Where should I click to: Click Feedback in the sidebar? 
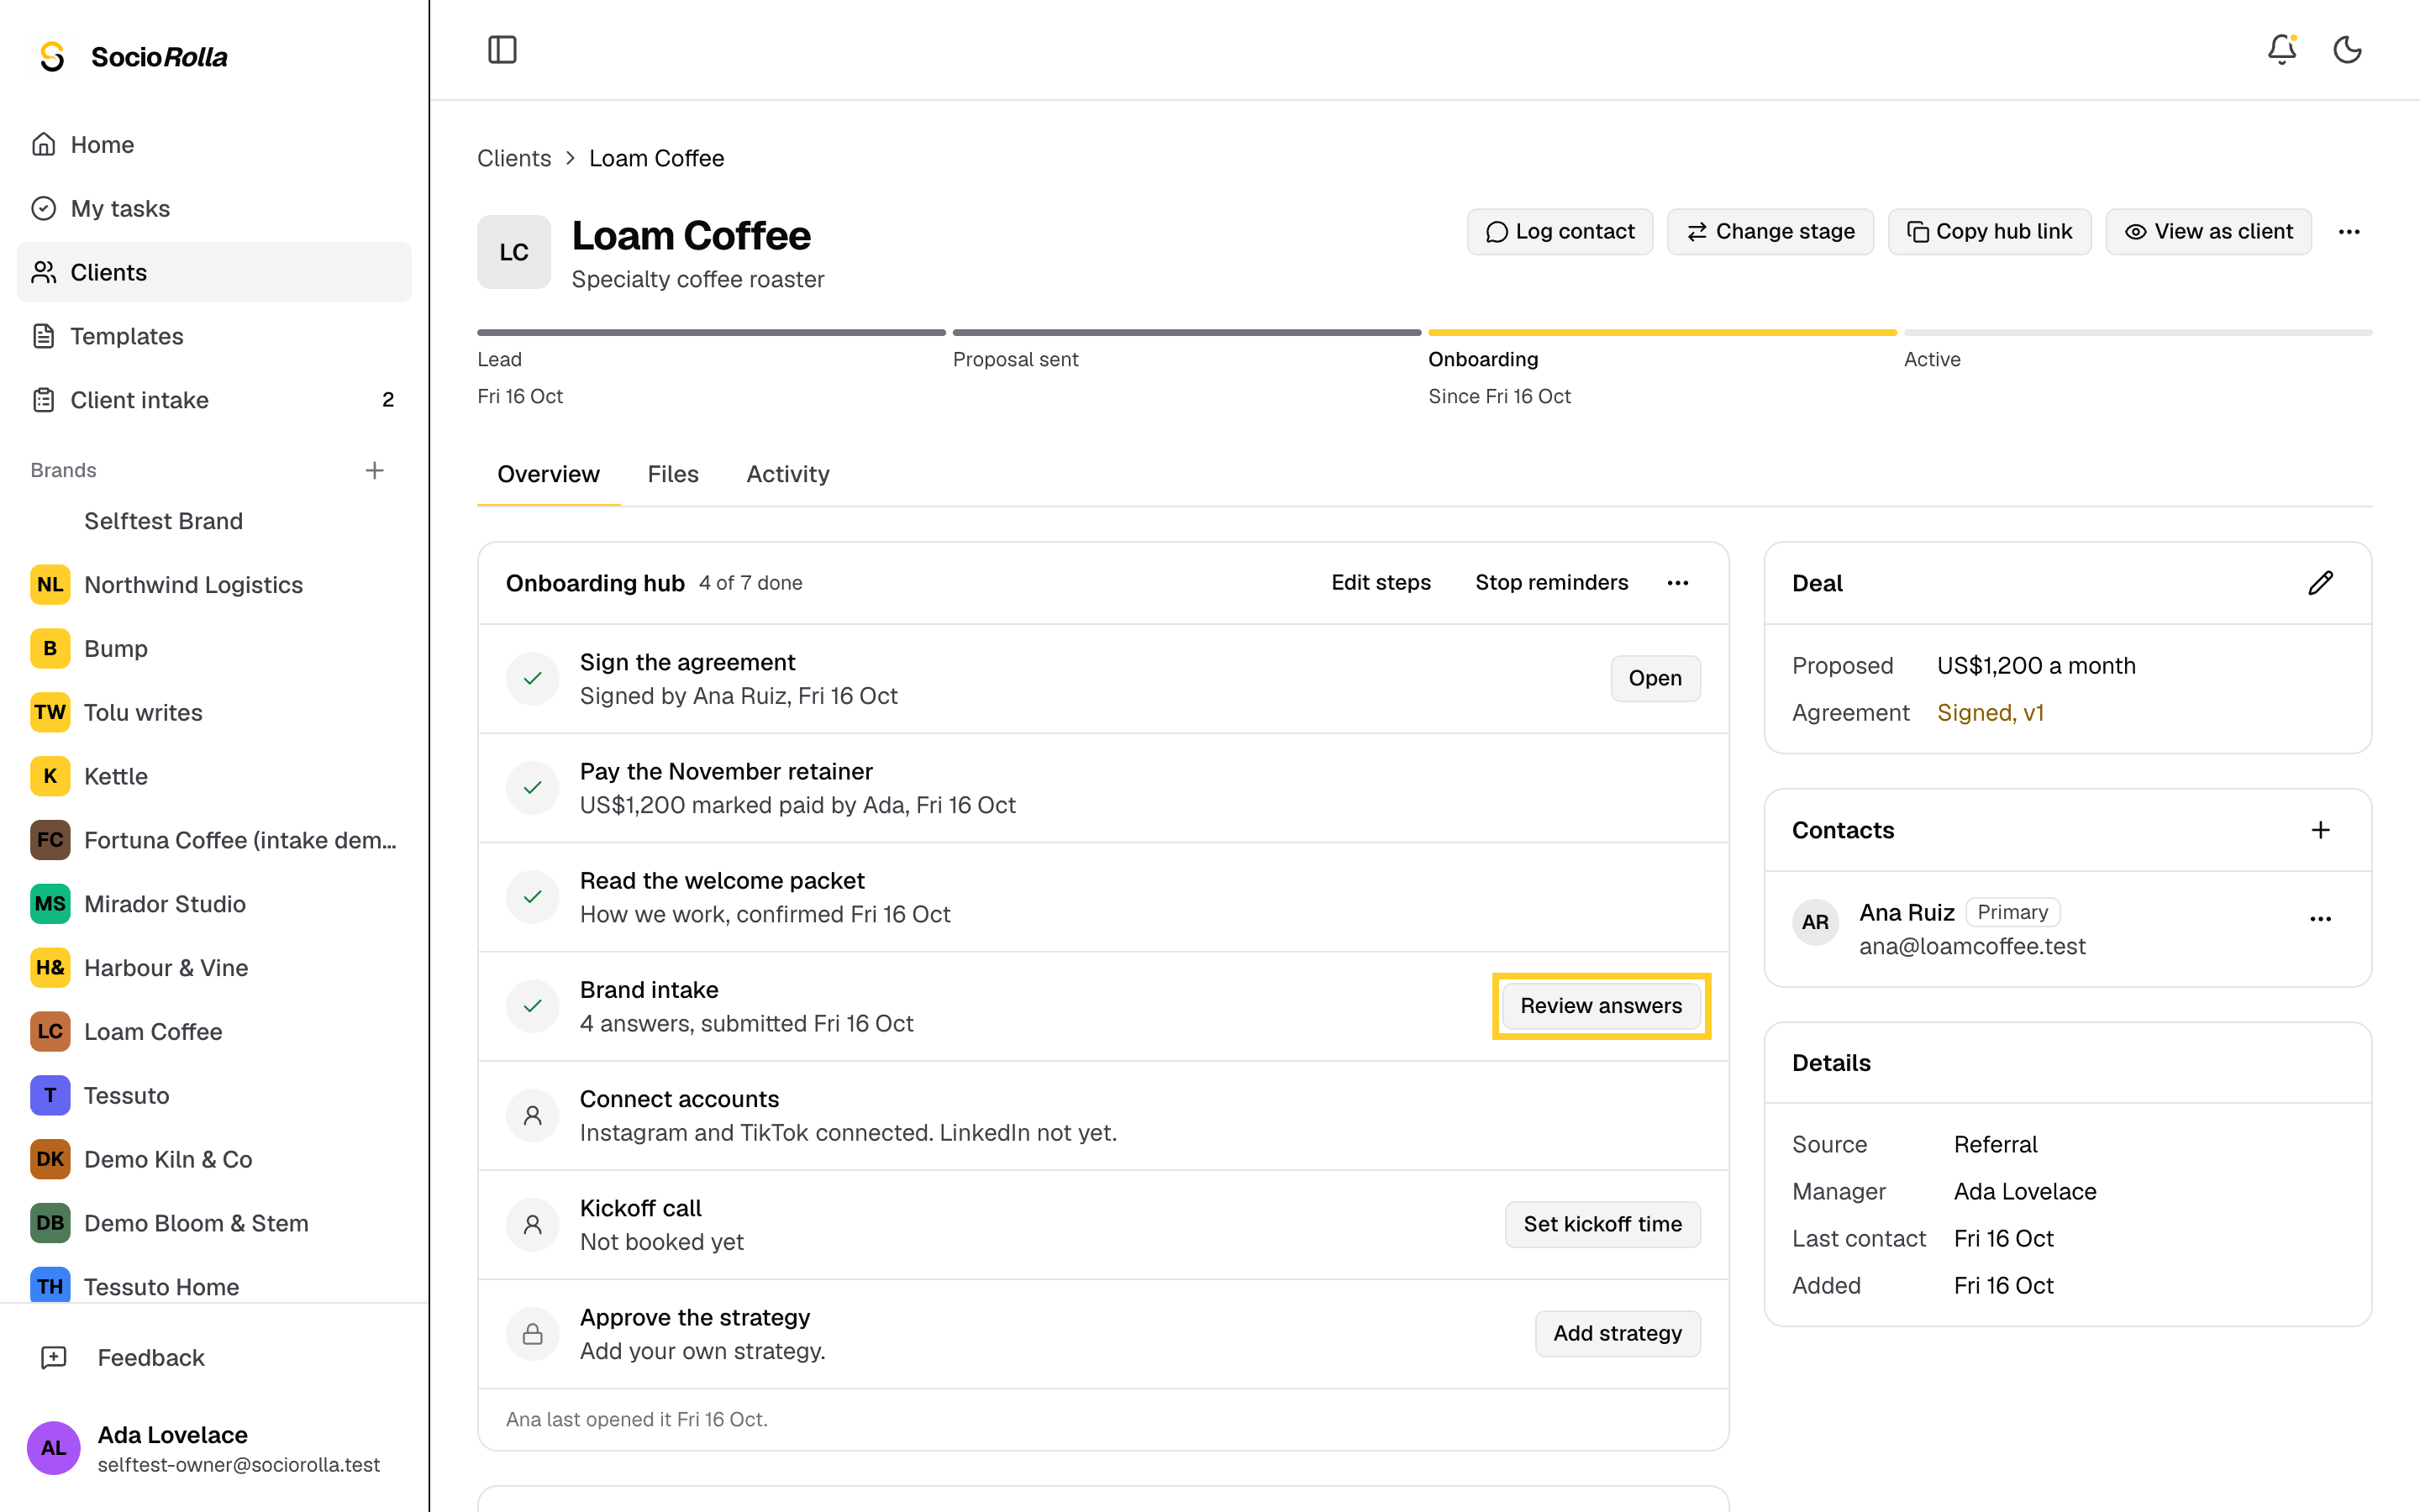(214, 1357)
